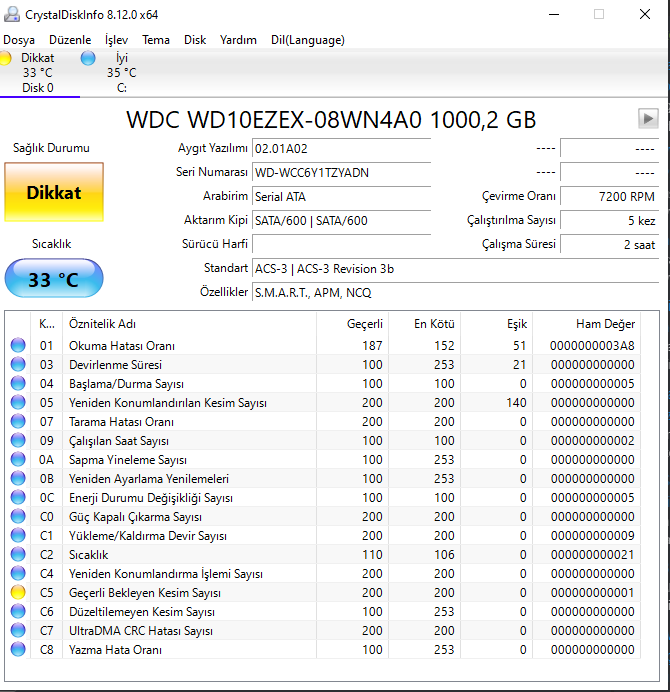Viewport: 670px width, 692px height.
Task: Click the yellow Dikkat health status button
Action: click(x=54, y=192)
